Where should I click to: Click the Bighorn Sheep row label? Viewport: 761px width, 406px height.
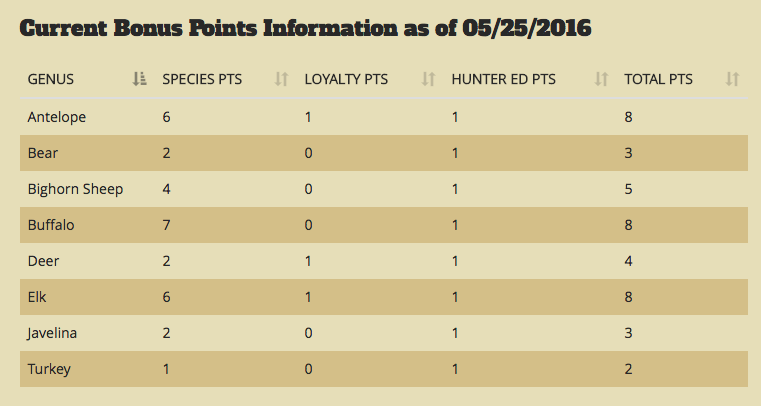coord(75,189)
